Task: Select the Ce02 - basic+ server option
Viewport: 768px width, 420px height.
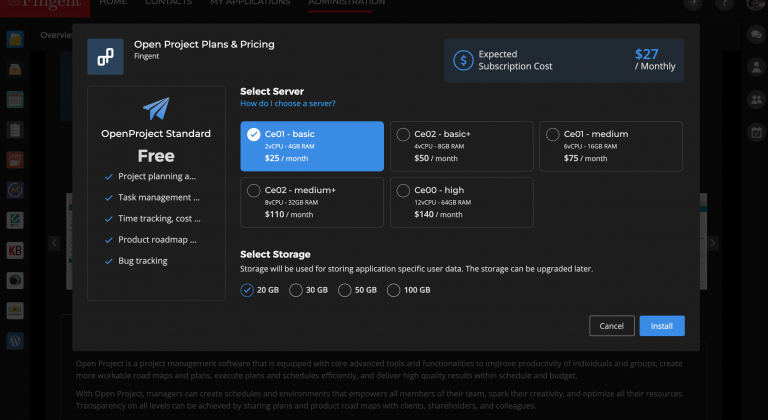Action: click(x=461, y=146)
